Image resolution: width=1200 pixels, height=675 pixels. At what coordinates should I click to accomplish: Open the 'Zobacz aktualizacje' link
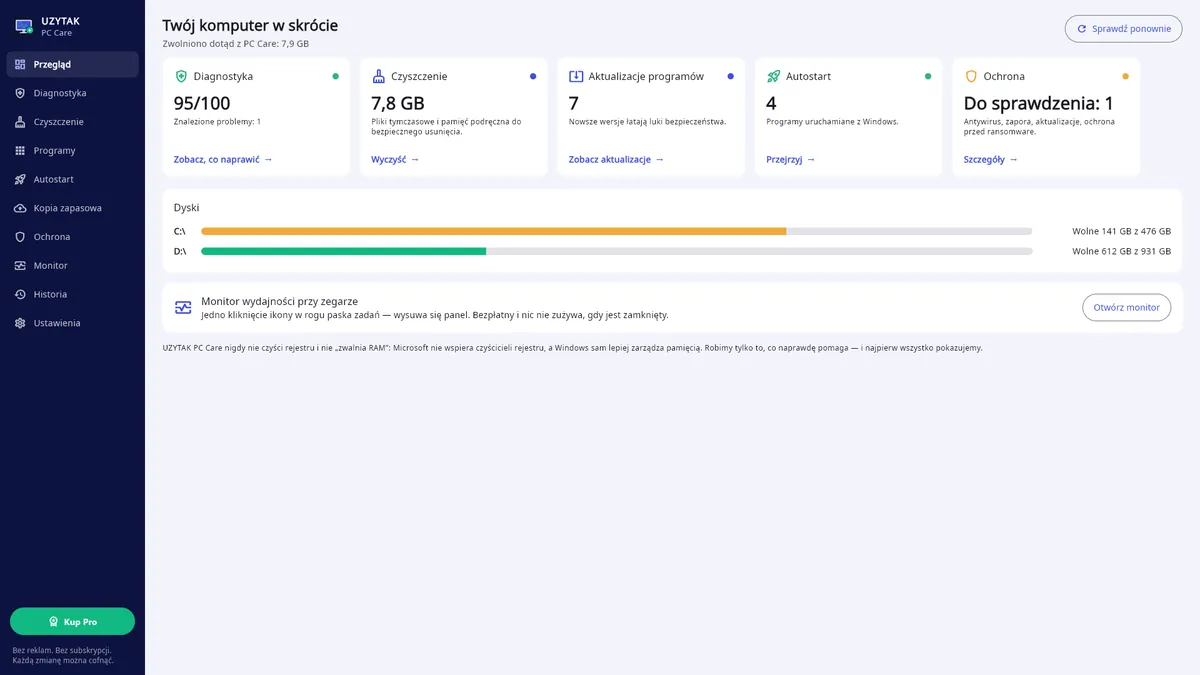click(616, 159)
